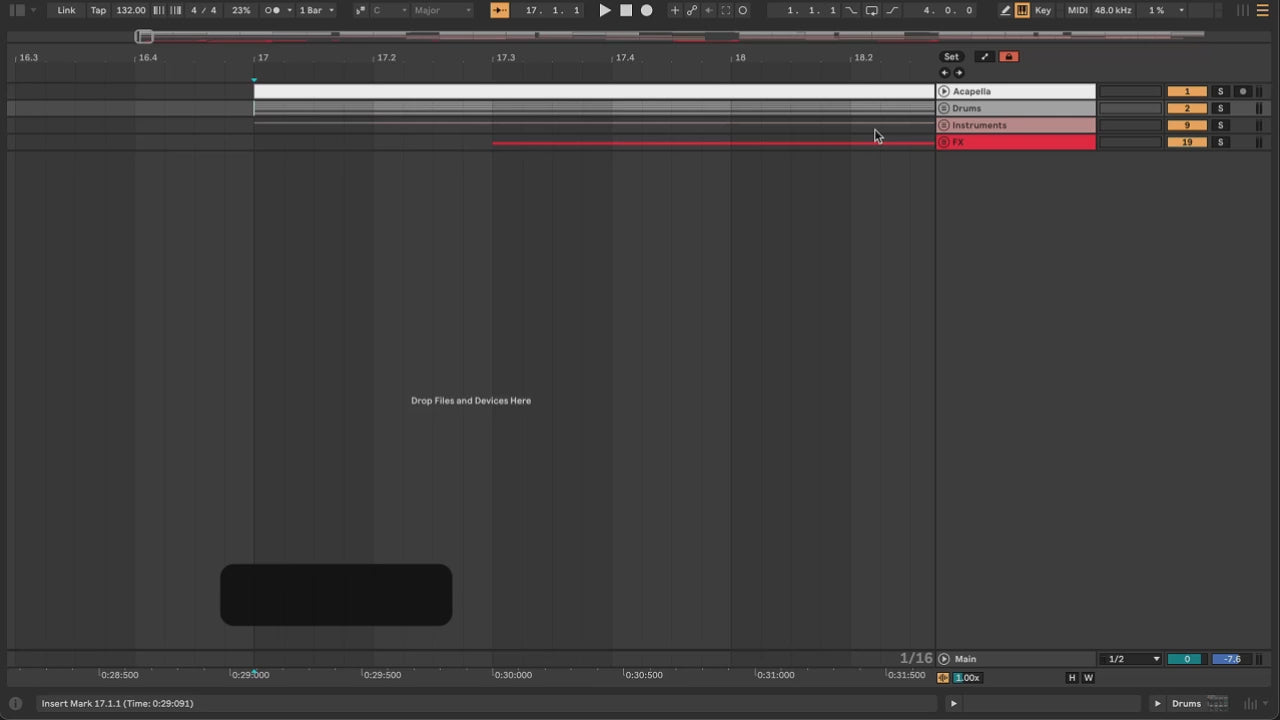Screen dimensions: 1280x720
Task: Toggle the Computer MIDI Keyboard icon
Action: coord(1022,10)
